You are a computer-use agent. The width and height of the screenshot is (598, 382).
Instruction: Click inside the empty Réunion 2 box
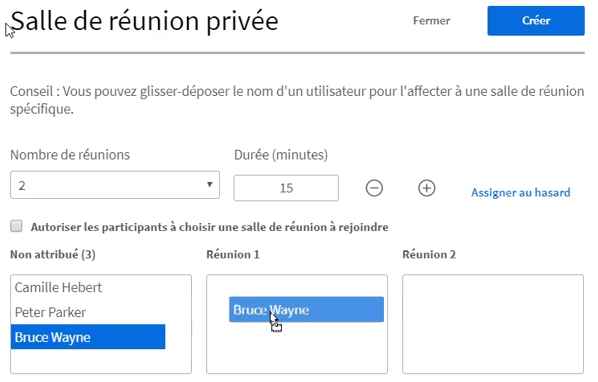[493, 324]
